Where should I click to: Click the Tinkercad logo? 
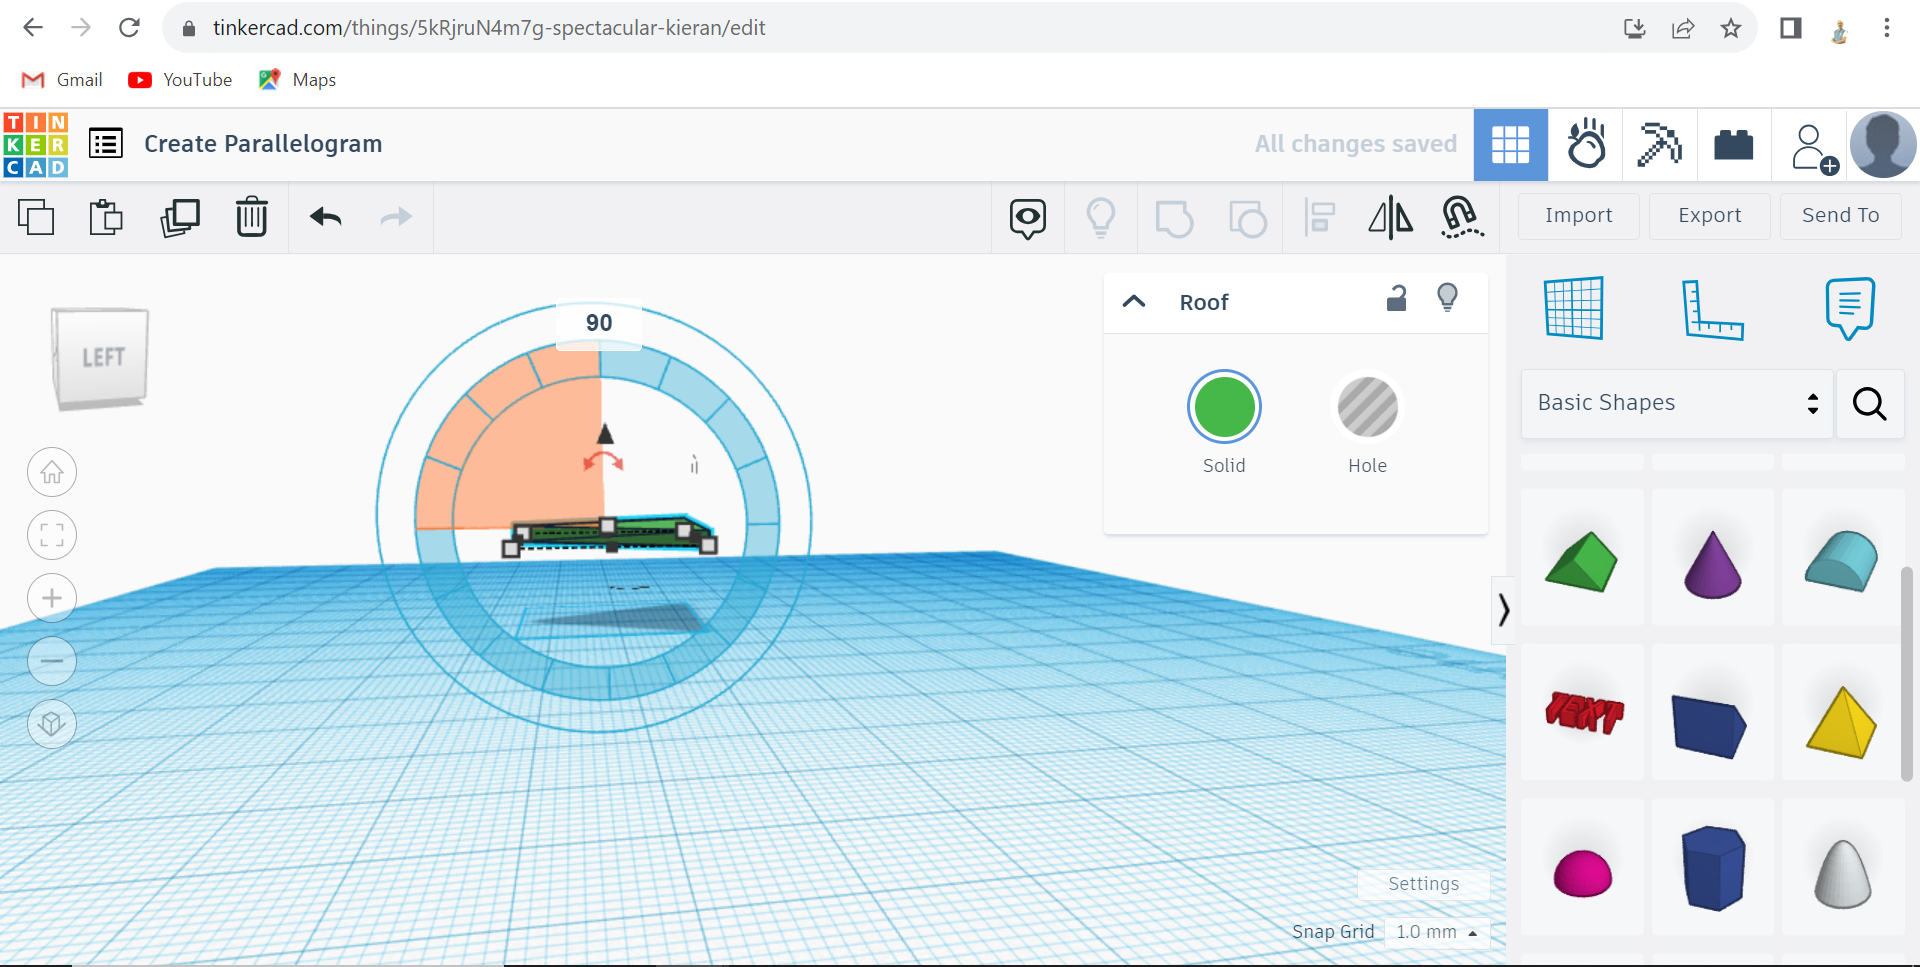[36, 145]
